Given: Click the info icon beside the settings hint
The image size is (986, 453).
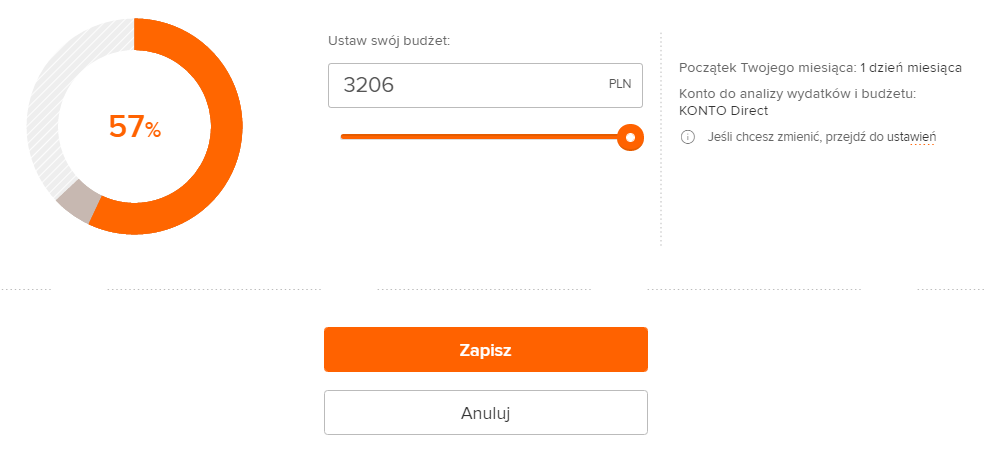Looking at the screenshot, I should 687,137.
